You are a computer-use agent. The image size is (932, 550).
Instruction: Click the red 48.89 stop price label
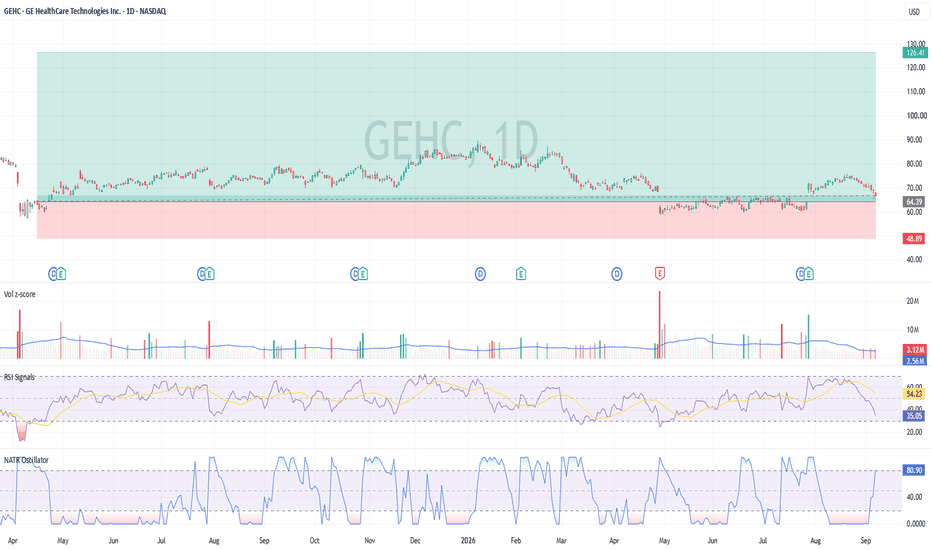(914, 238)
